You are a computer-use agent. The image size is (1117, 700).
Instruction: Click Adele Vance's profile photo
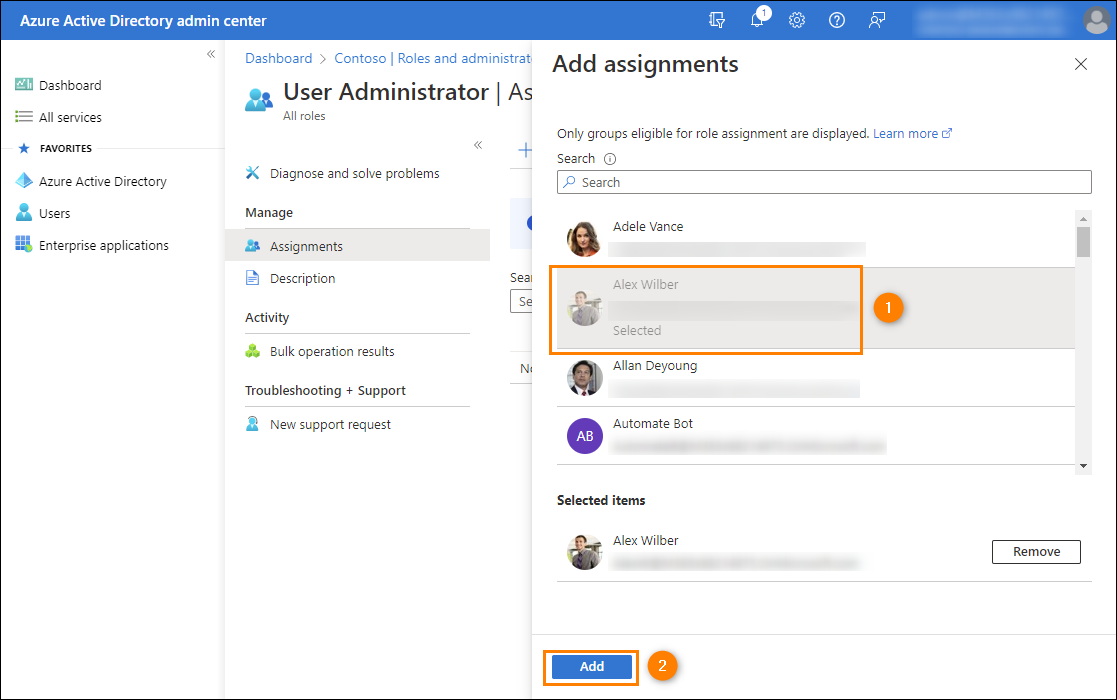click(584, 239)
